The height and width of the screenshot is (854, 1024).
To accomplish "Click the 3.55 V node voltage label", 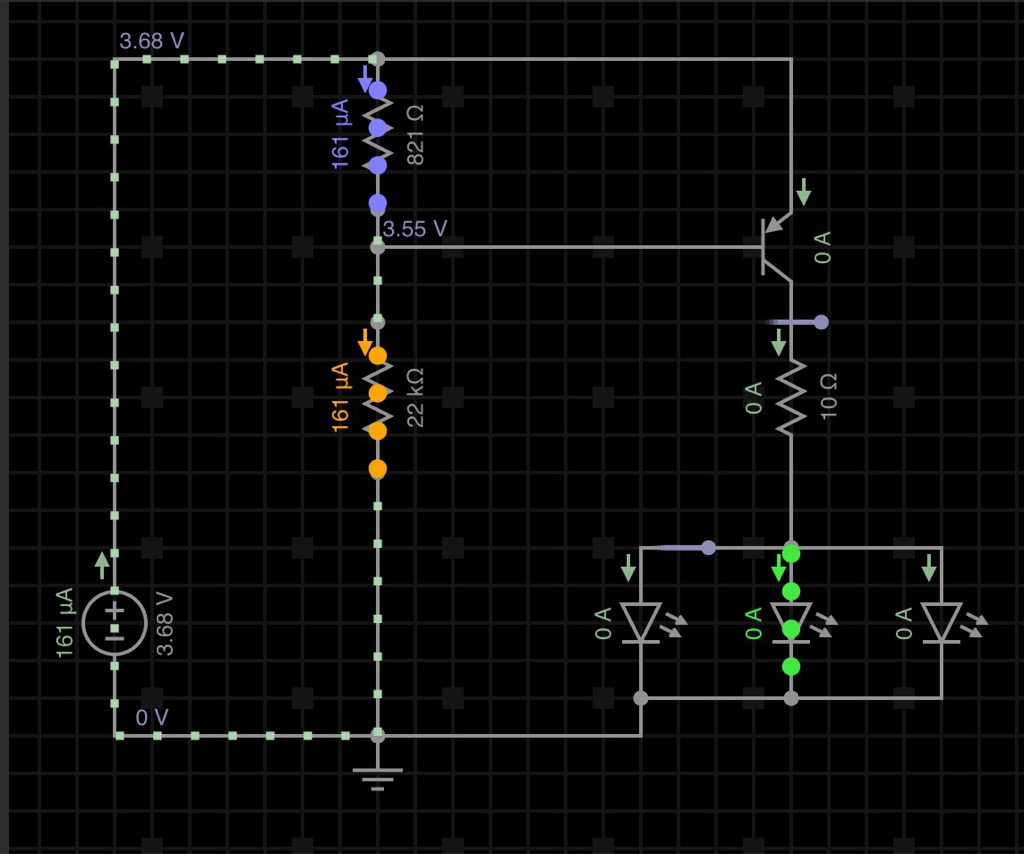I will [415, 229].
